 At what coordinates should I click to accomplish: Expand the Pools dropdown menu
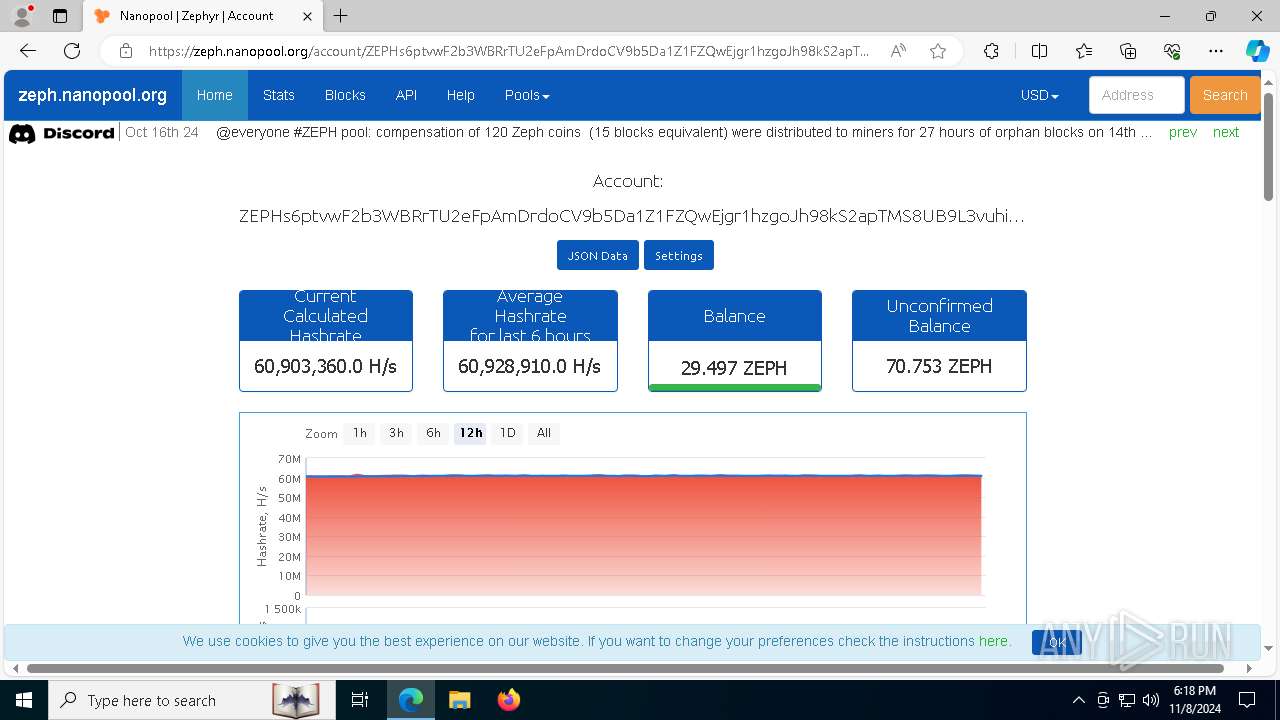pos(527,95)
